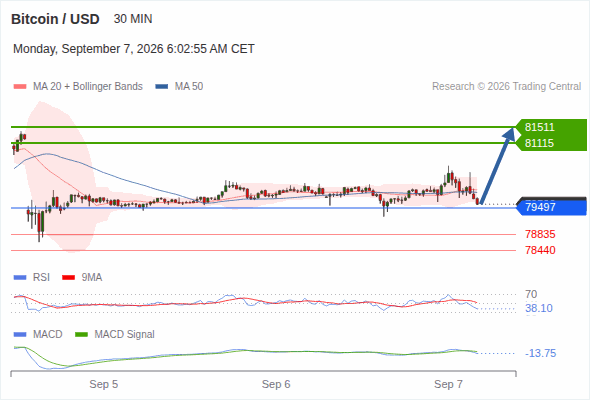This screenshot has width=590, height=400.
Task: Click the RSI value 38.10 readout
Action: (539, 309)
